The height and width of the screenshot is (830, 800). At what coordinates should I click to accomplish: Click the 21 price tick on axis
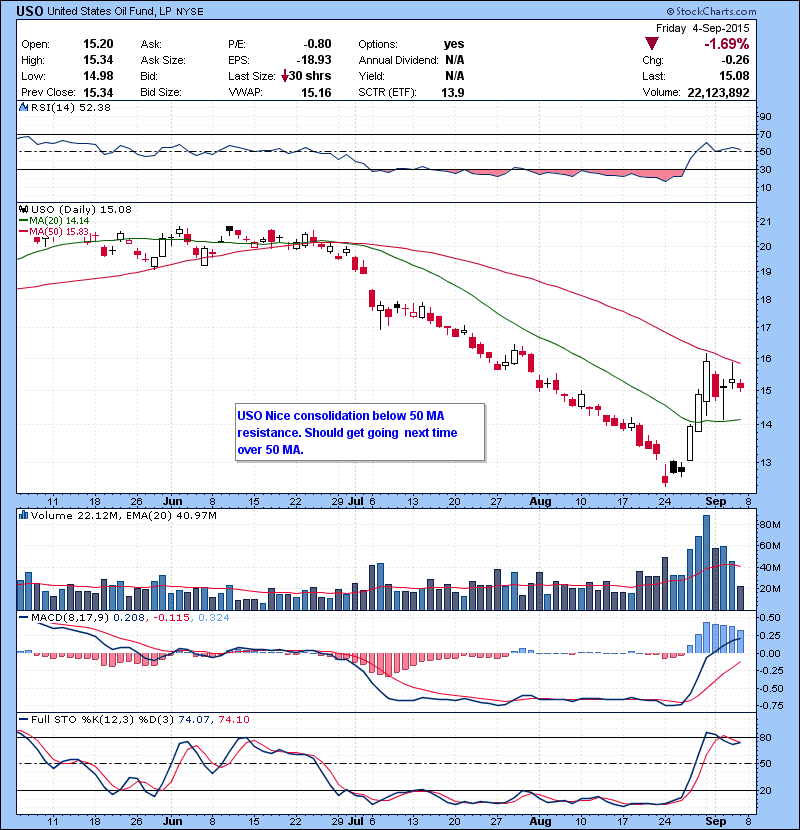point(766,222)
